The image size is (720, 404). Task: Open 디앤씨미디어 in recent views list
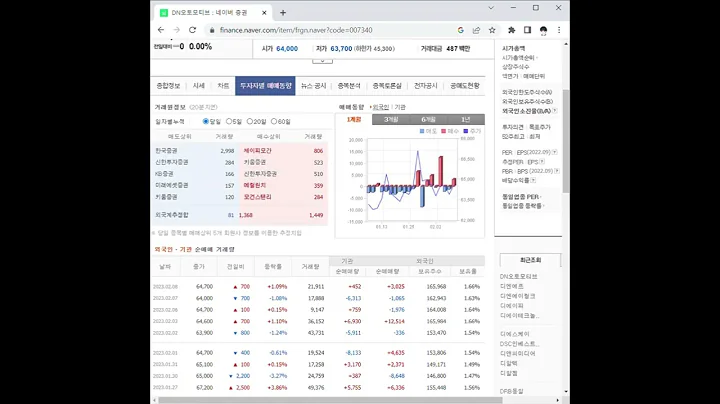click(518, 354)
